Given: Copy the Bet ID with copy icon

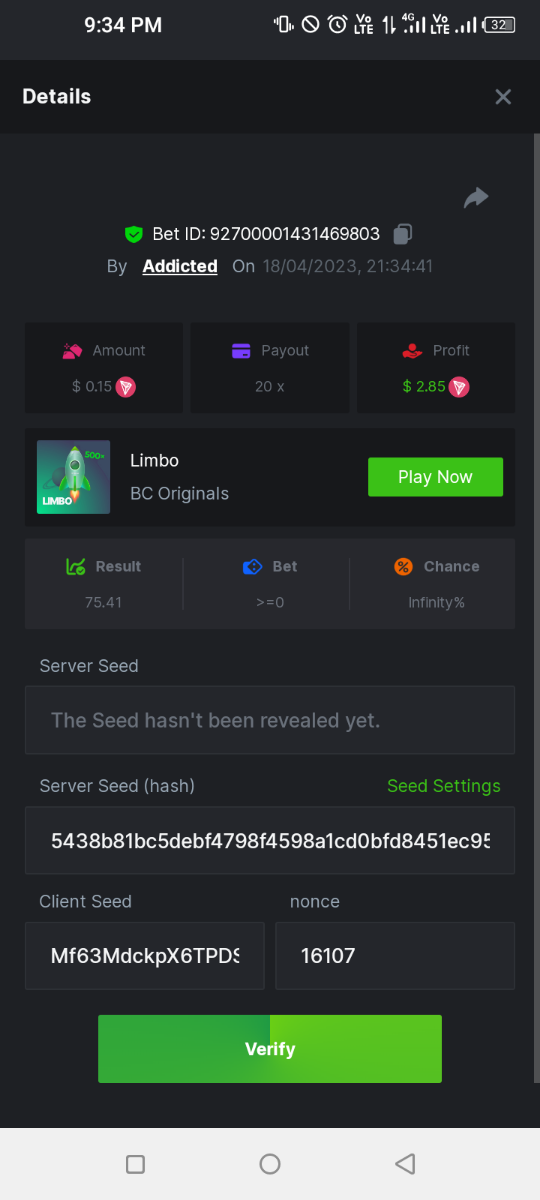Looking at the screenshot, I should [403, 234].
